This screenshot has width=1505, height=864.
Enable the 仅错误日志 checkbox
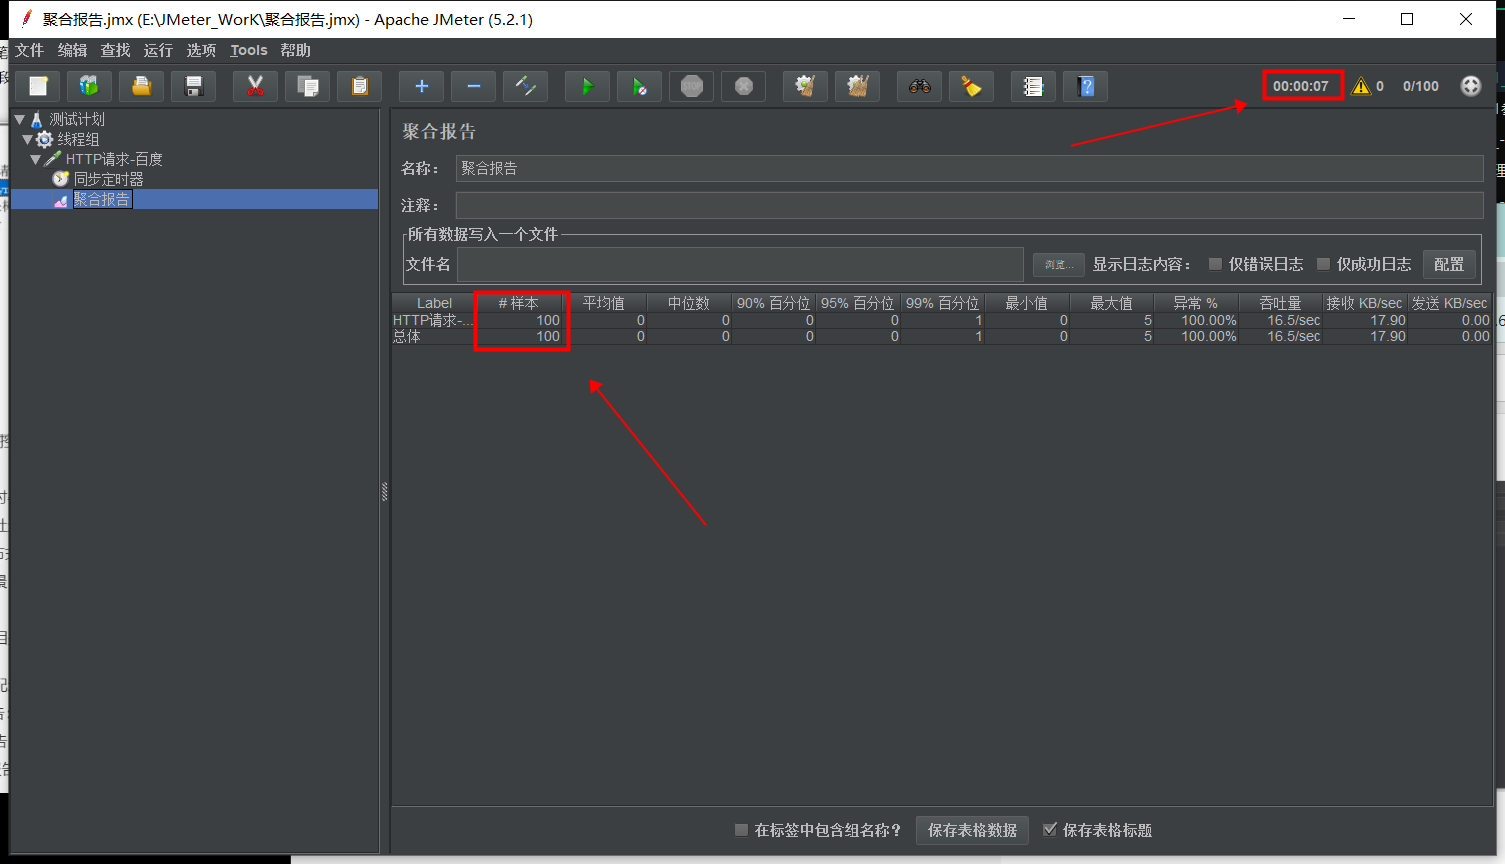pyautogui.click(x=1215, y=264)
